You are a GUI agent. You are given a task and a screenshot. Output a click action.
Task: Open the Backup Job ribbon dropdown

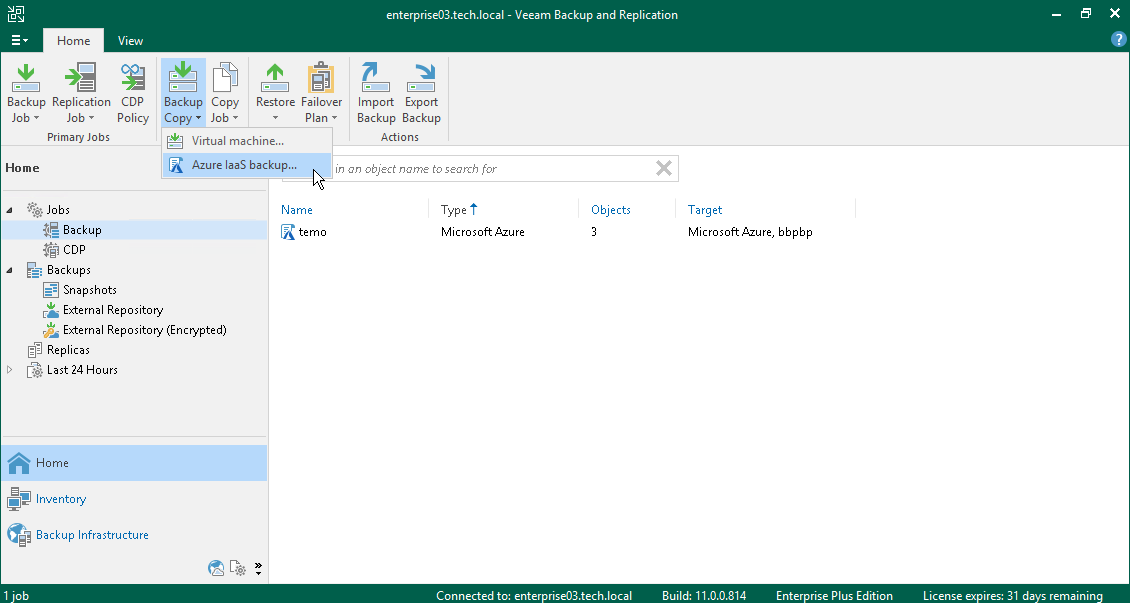tap(26, 93)
